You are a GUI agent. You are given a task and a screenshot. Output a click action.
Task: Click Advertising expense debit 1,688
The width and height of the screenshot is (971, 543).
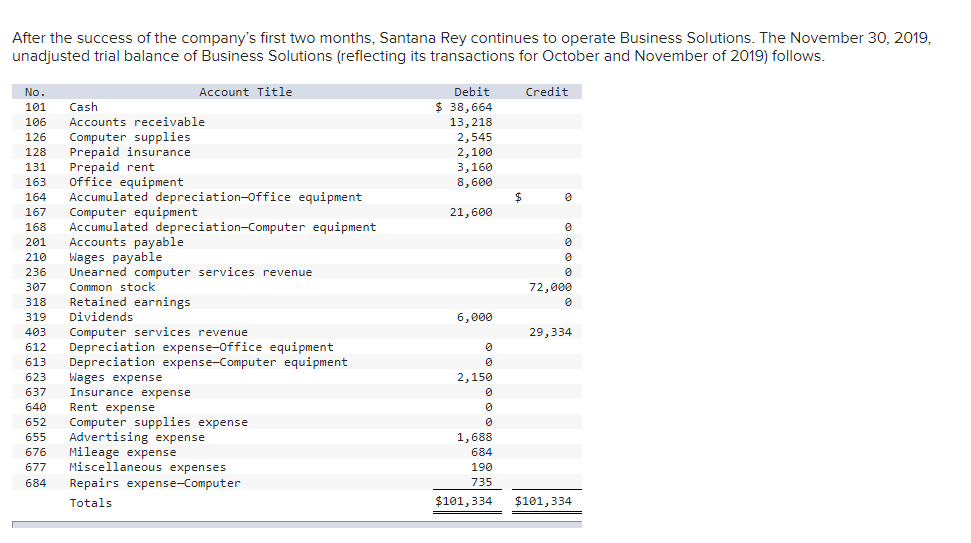click(x=474, y=437)
